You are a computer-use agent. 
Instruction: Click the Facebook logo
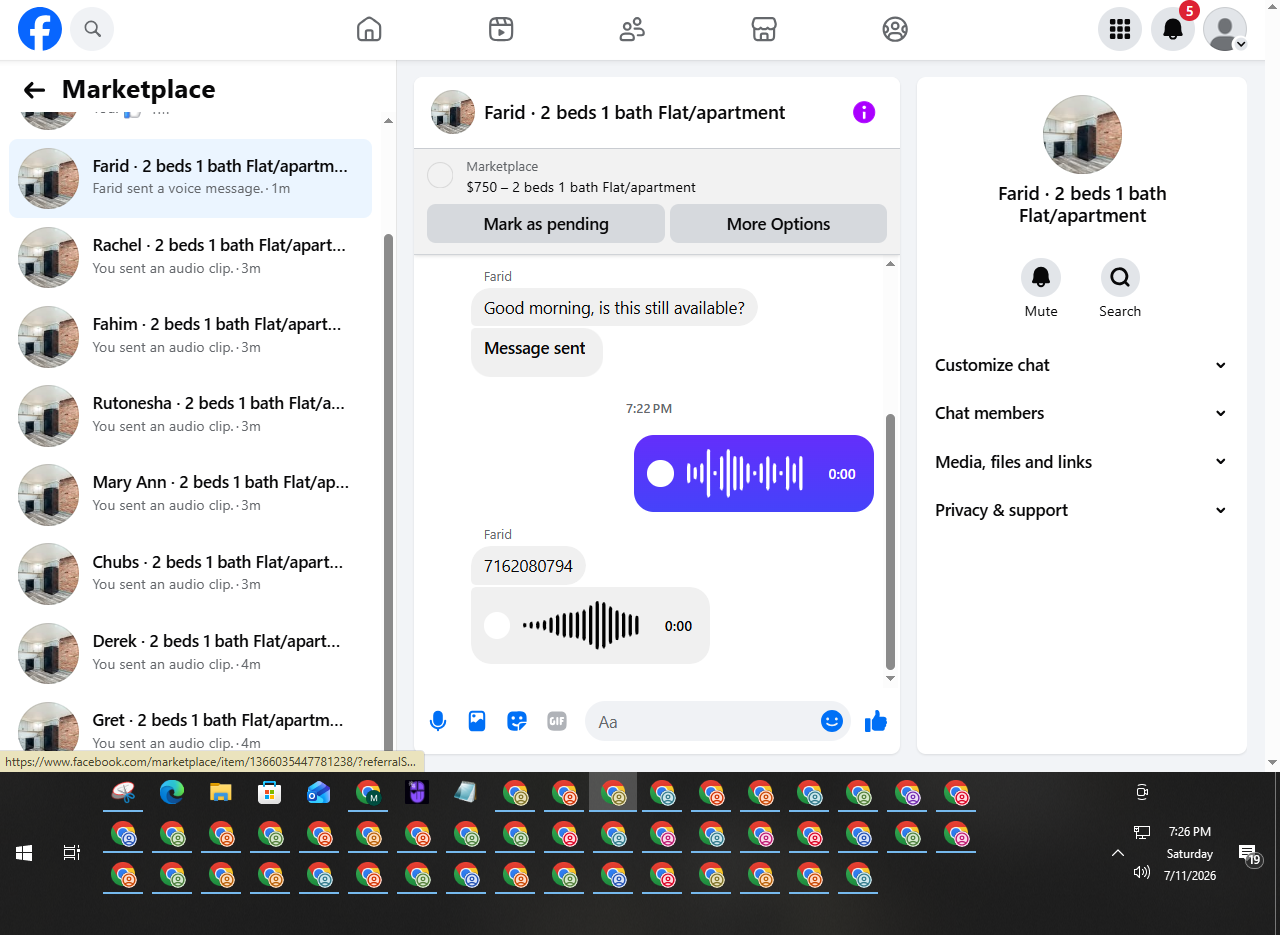click(x=40, y=29)
